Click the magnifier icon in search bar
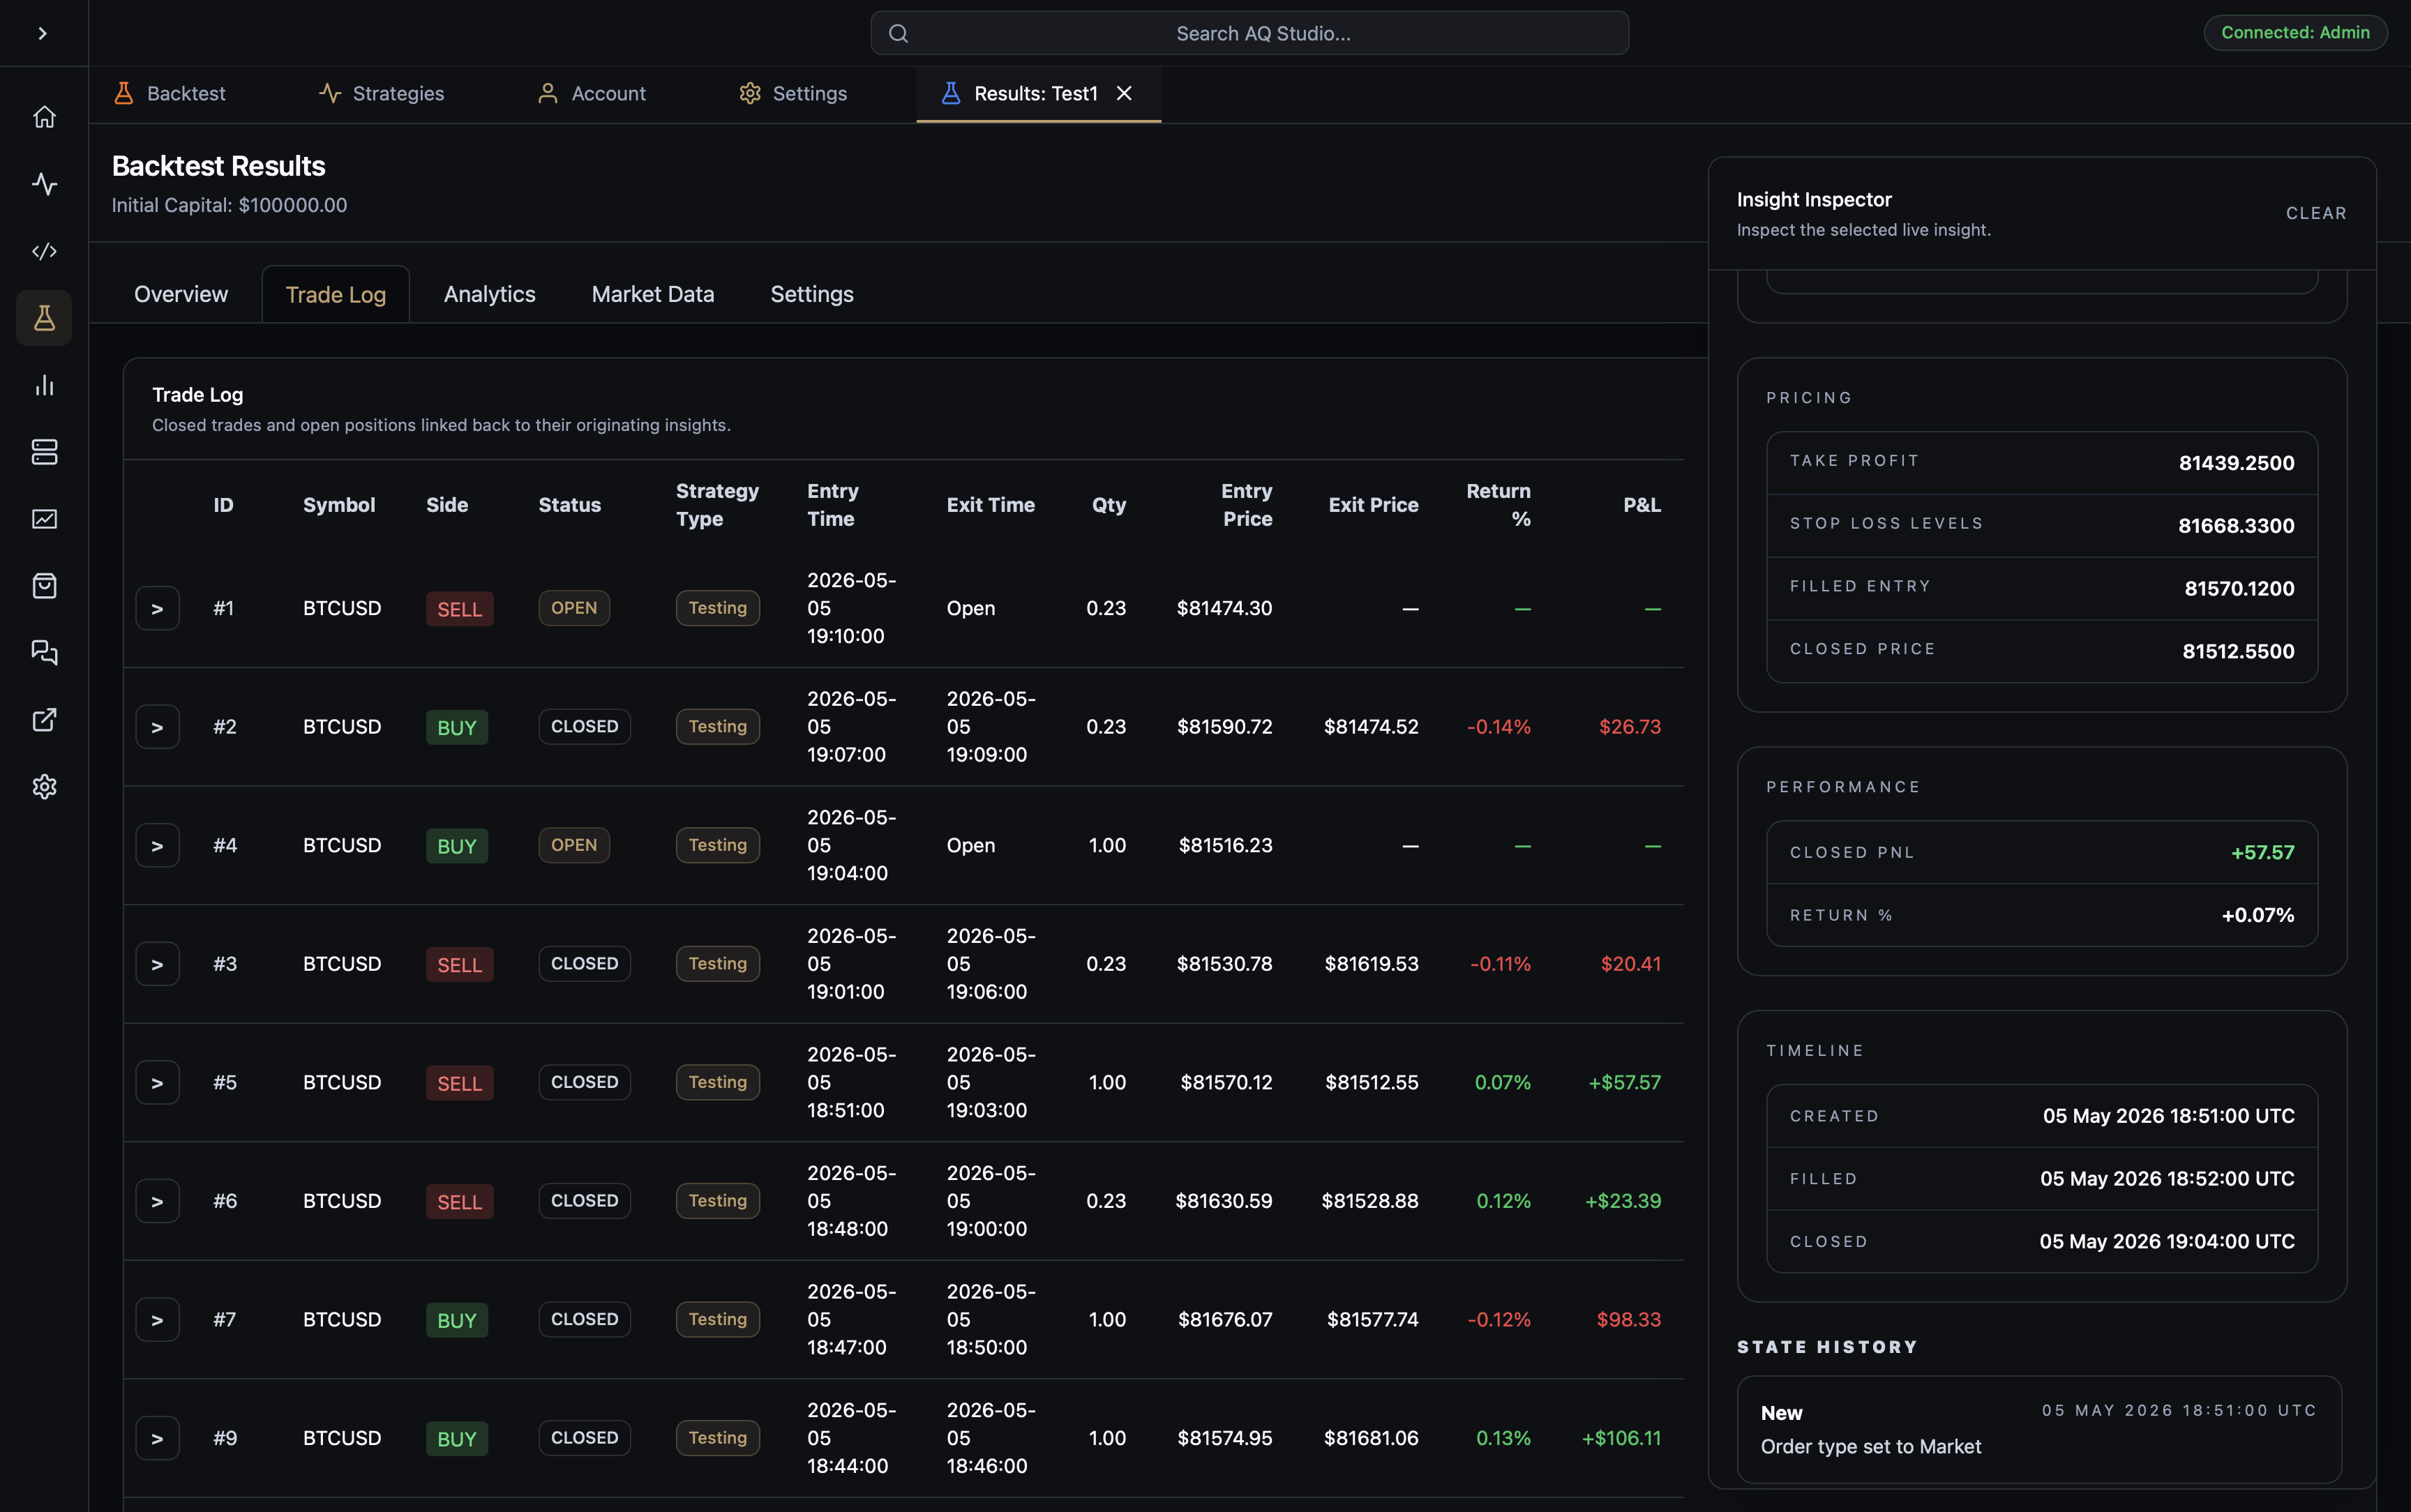The width and height of the screenshot is (2411, 1512). tap(898, 34)
